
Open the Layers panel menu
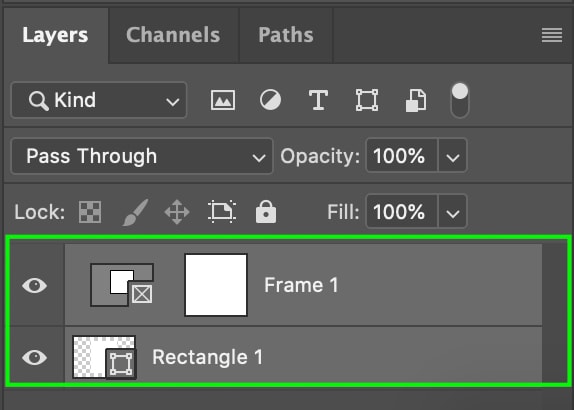coord(552,35)
